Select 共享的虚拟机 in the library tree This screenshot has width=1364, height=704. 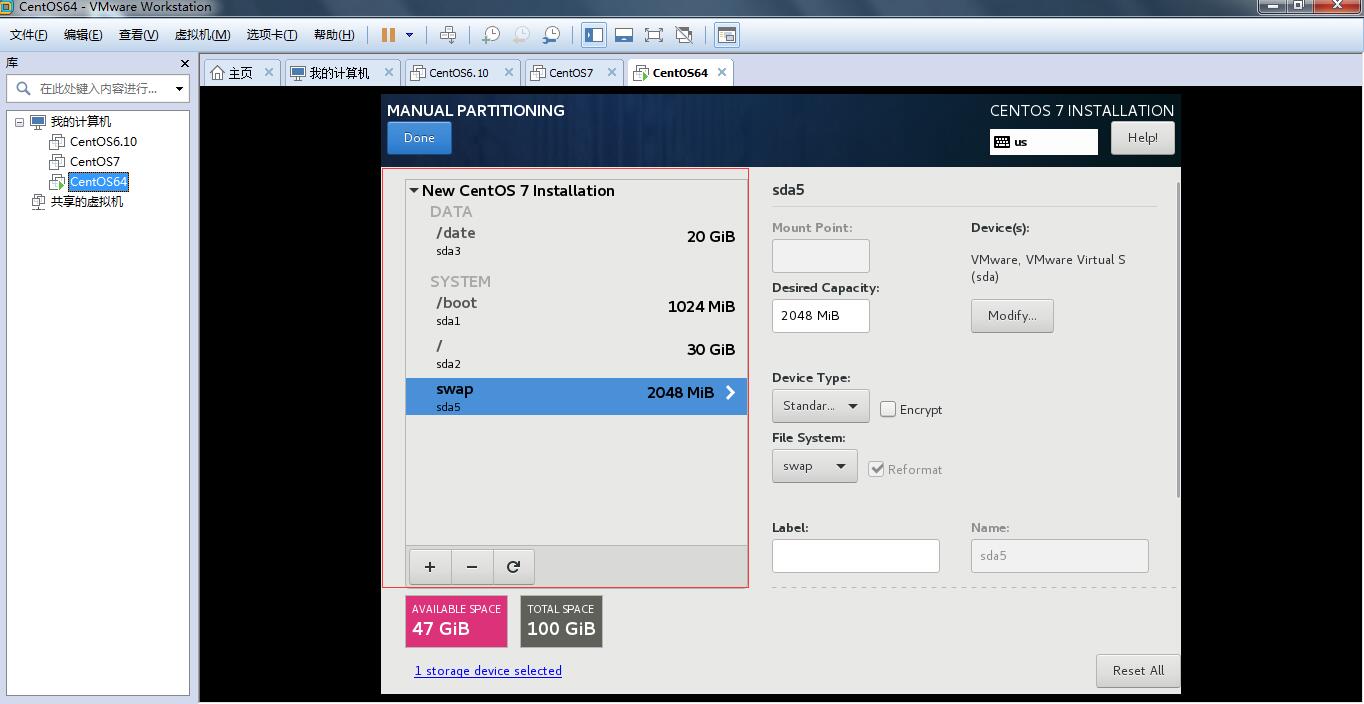[87, 202]
